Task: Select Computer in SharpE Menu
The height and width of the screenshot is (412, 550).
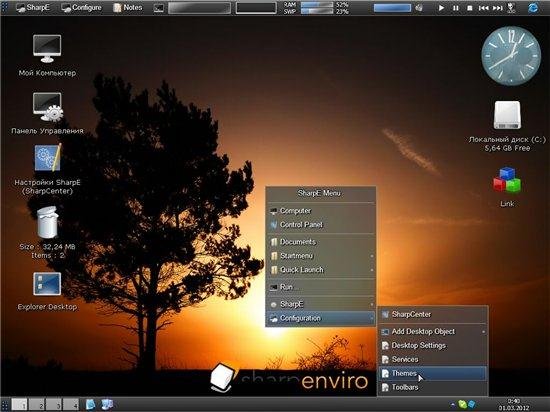Action: point(321,211)
